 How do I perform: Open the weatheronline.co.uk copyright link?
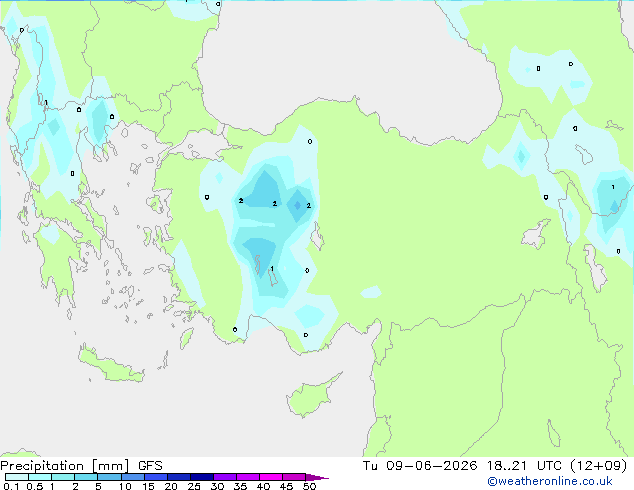pos(550,481)
